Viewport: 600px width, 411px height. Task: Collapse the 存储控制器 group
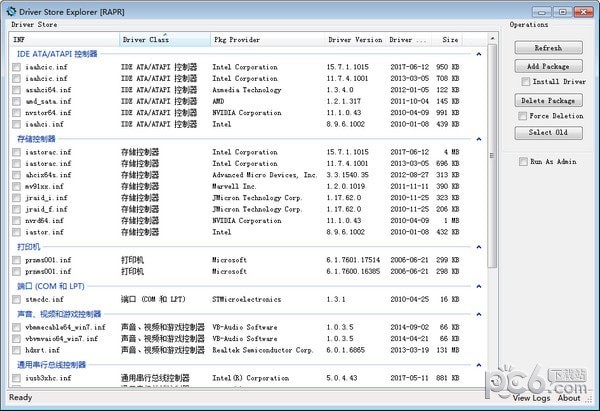coord(479,139)
